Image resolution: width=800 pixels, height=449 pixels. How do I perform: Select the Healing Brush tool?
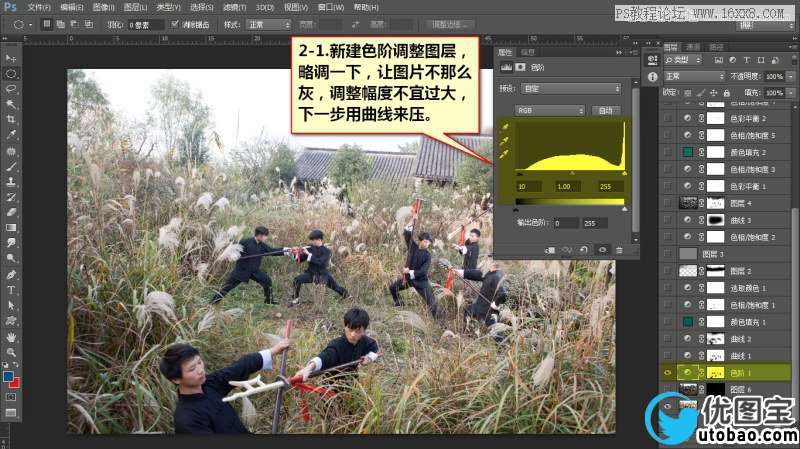[x=11, y=152]
